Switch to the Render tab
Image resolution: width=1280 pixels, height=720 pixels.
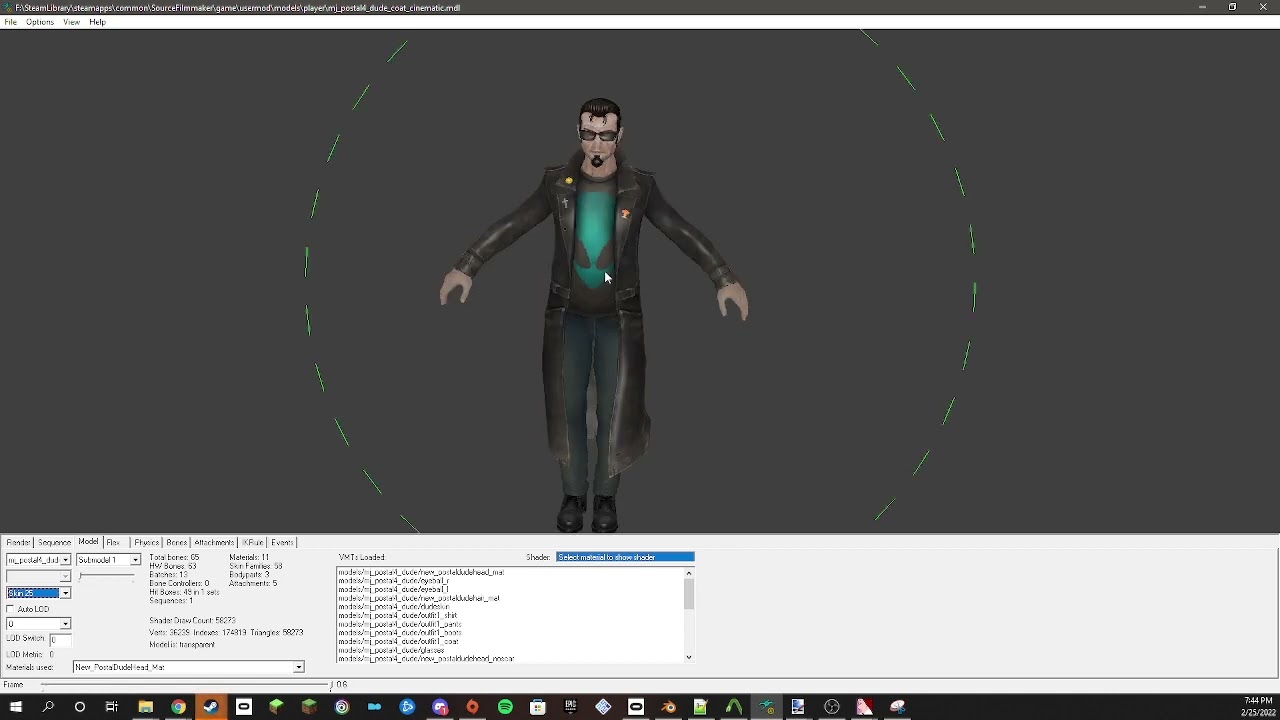tap(18, 542)
